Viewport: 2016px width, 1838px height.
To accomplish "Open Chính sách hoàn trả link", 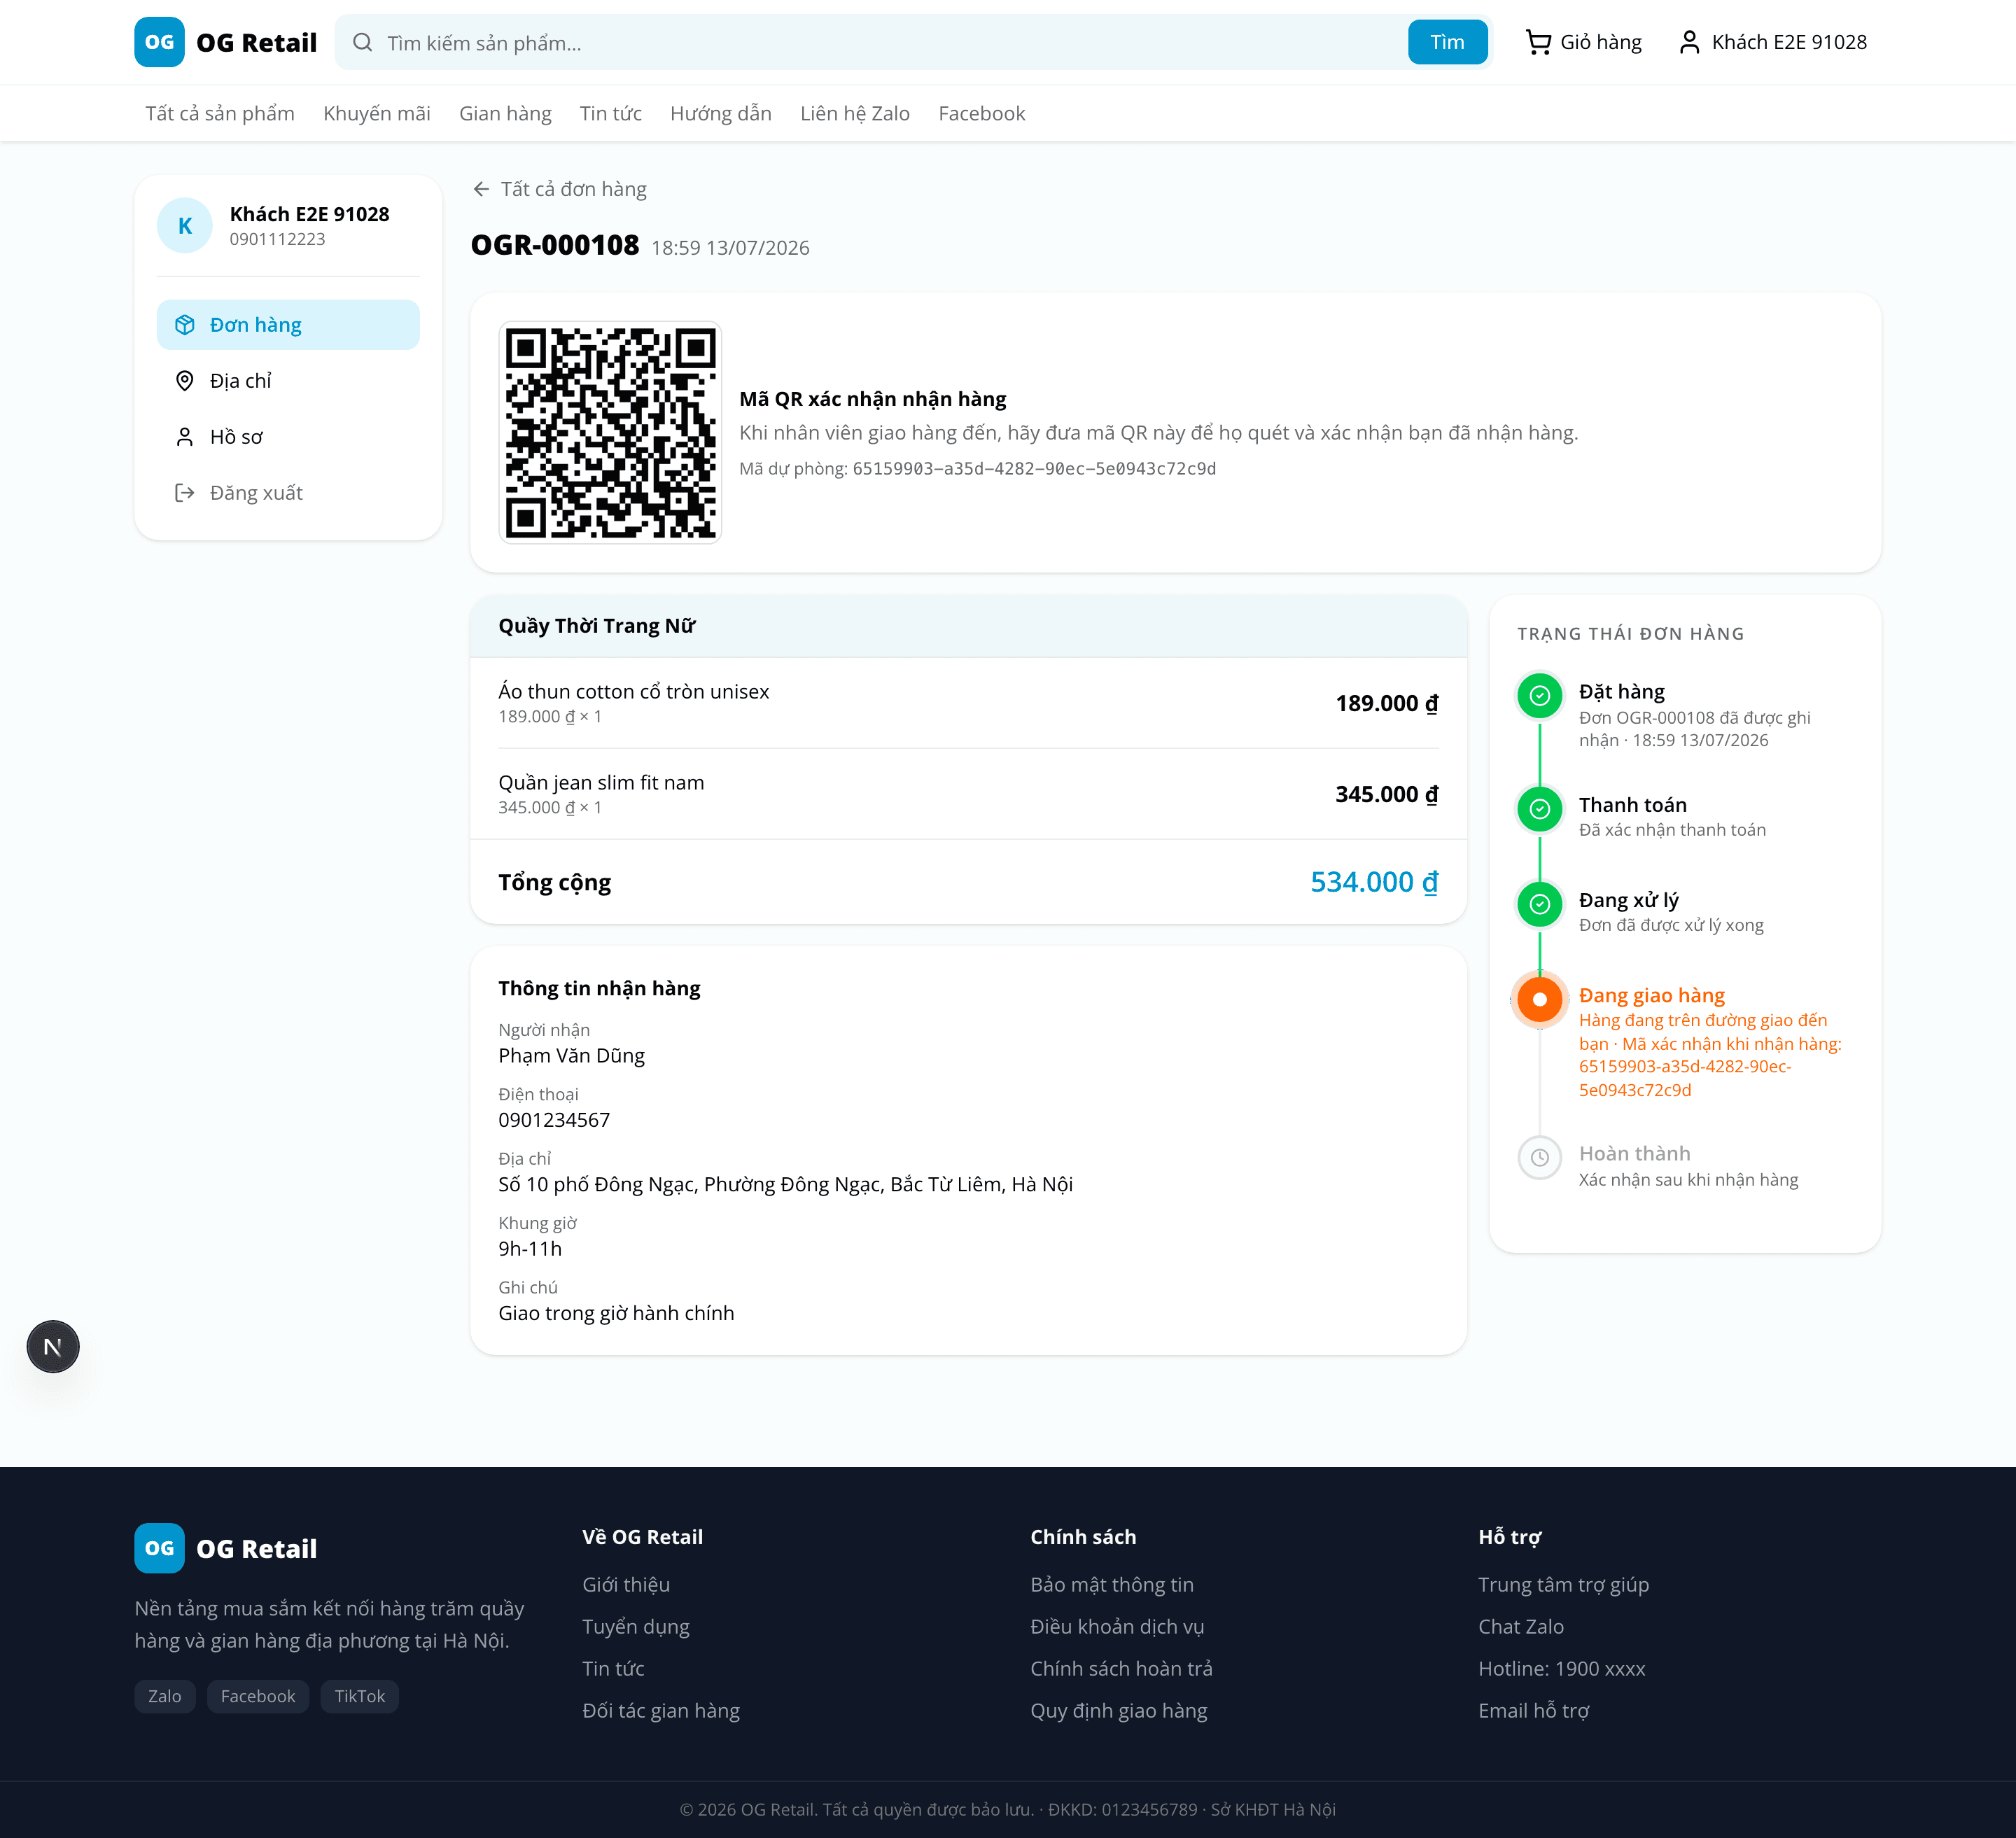I will (x=1121, y=1668).
